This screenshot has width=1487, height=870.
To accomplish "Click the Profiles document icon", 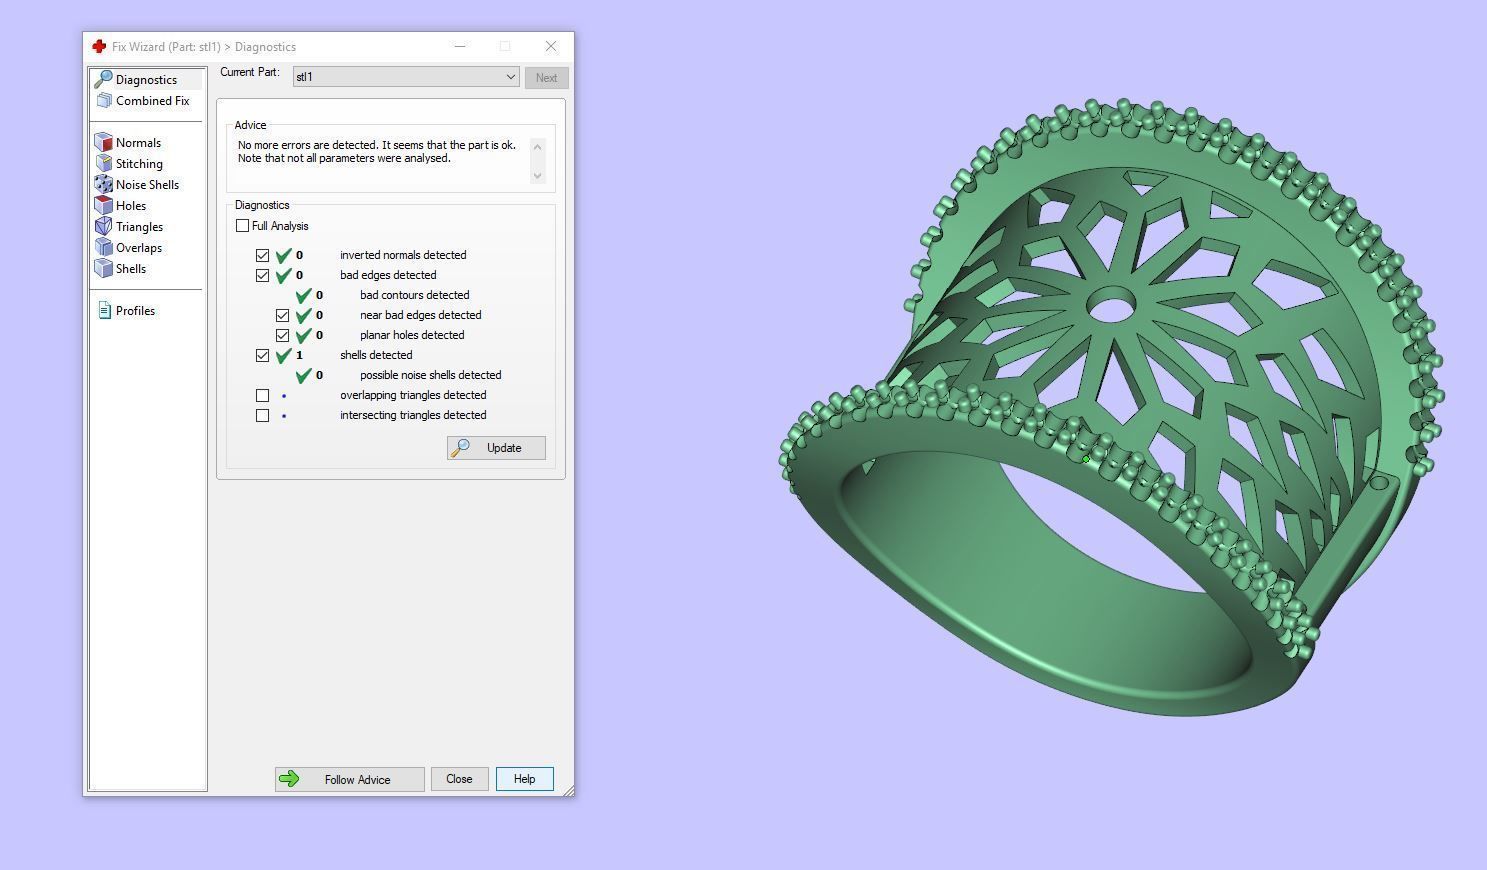I will pyautogui.click(x=104, y=310).
